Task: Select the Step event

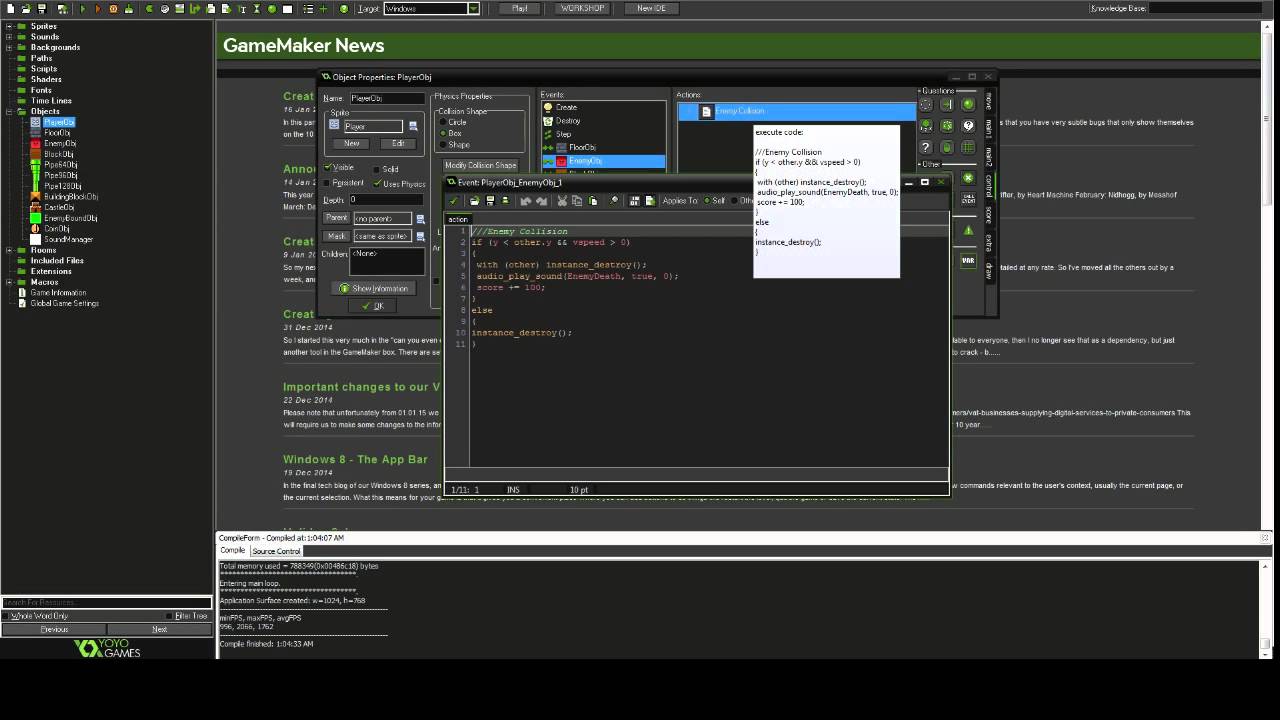Action: (x=563, y=134)
